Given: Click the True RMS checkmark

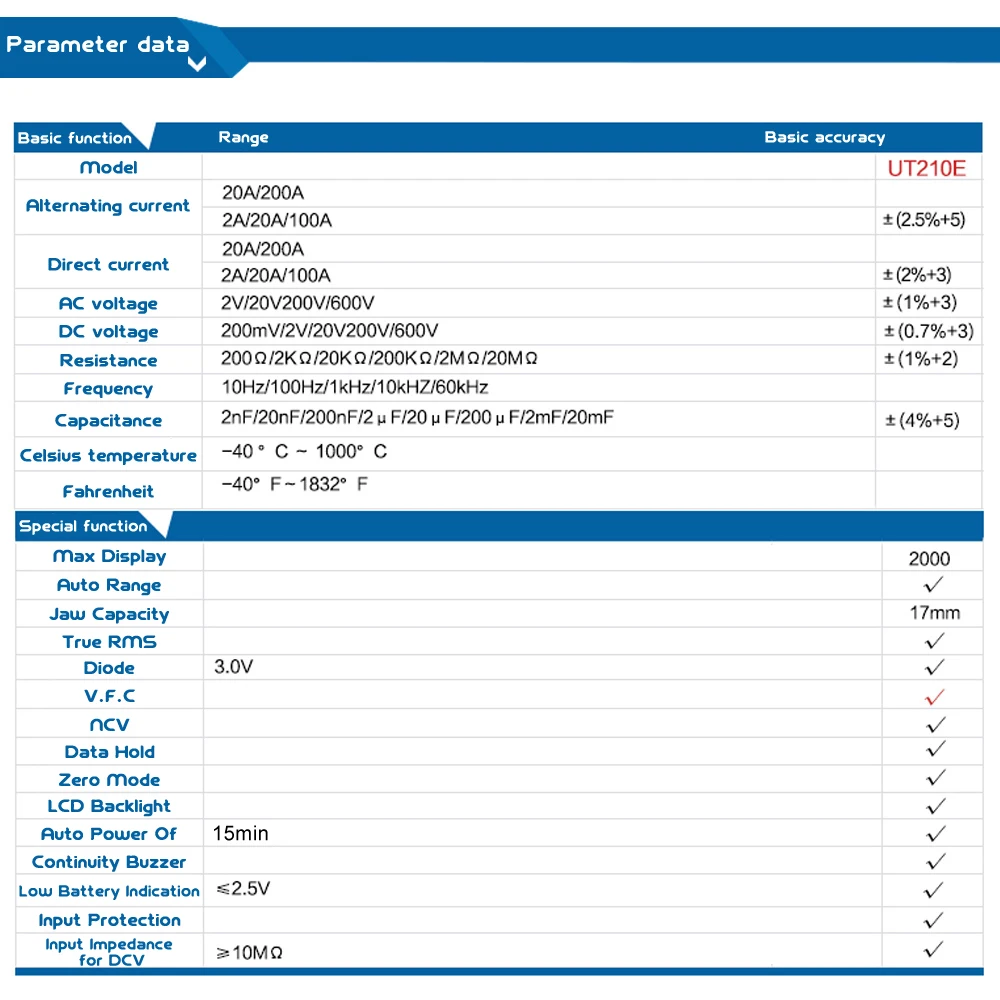Looking at the screenshot, I should point(934,641).
